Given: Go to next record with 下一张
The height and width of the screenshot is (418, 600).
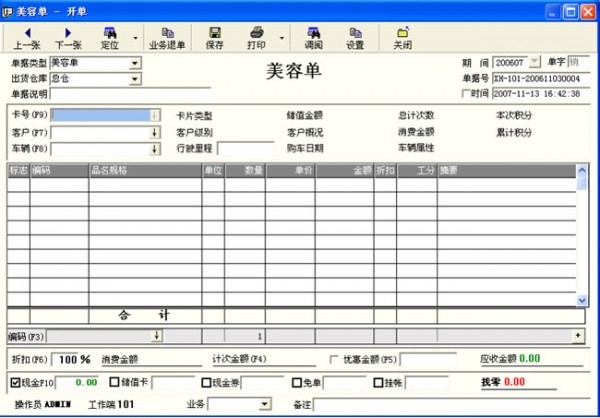Looking at the screenshot, I should (x=68, y=38).
